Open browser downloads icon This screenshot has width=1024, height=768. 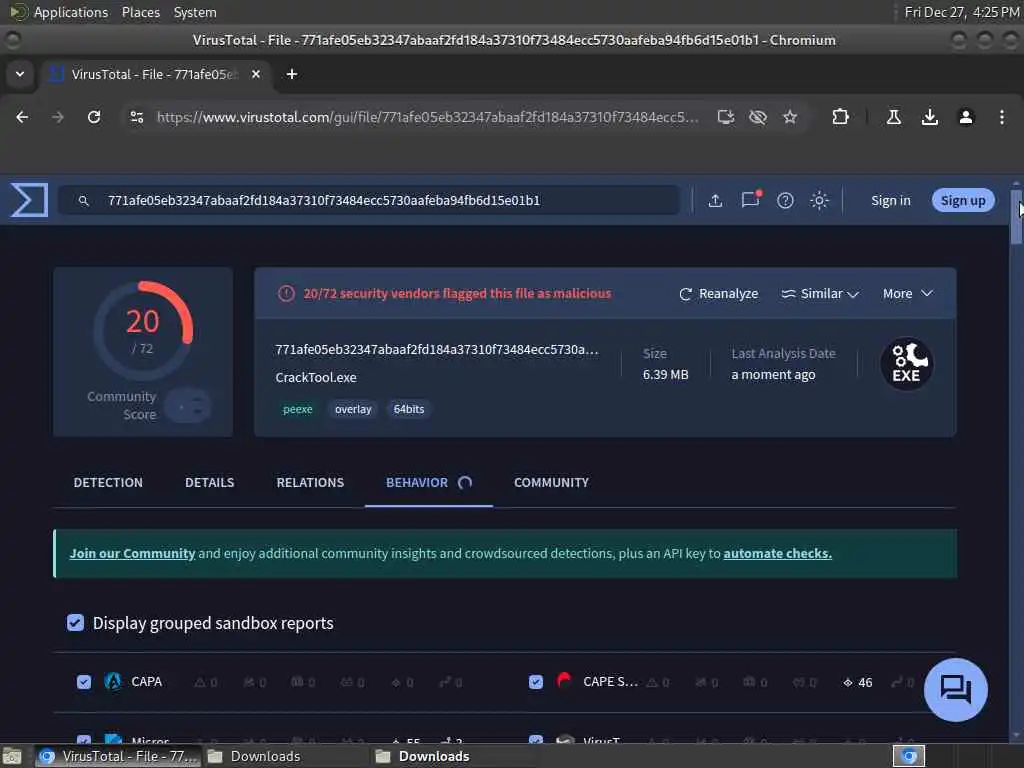930,117
